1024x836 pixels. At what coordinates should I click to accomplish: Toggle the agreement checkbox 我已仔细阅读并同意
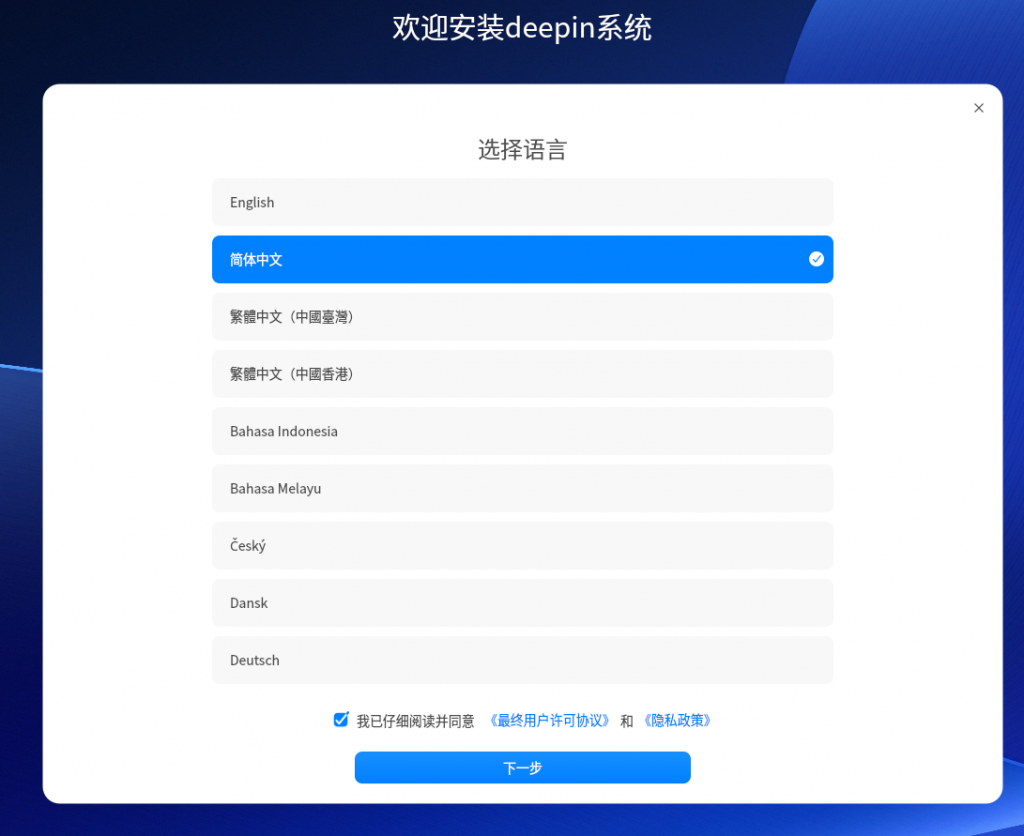(341, 720)
